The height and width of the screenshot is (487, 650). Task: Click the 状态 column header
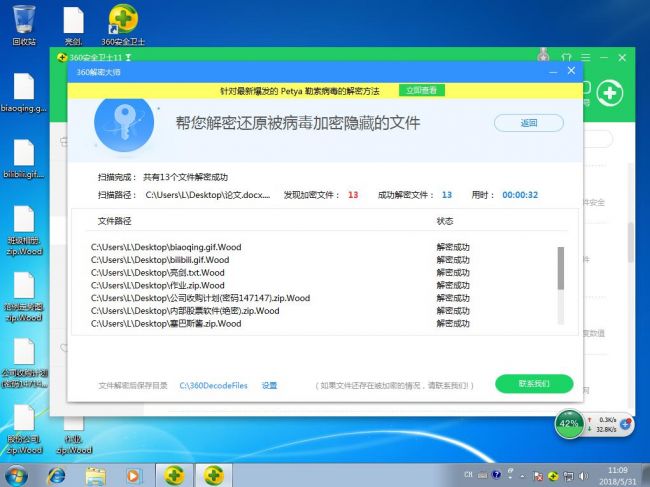(445, 221)
